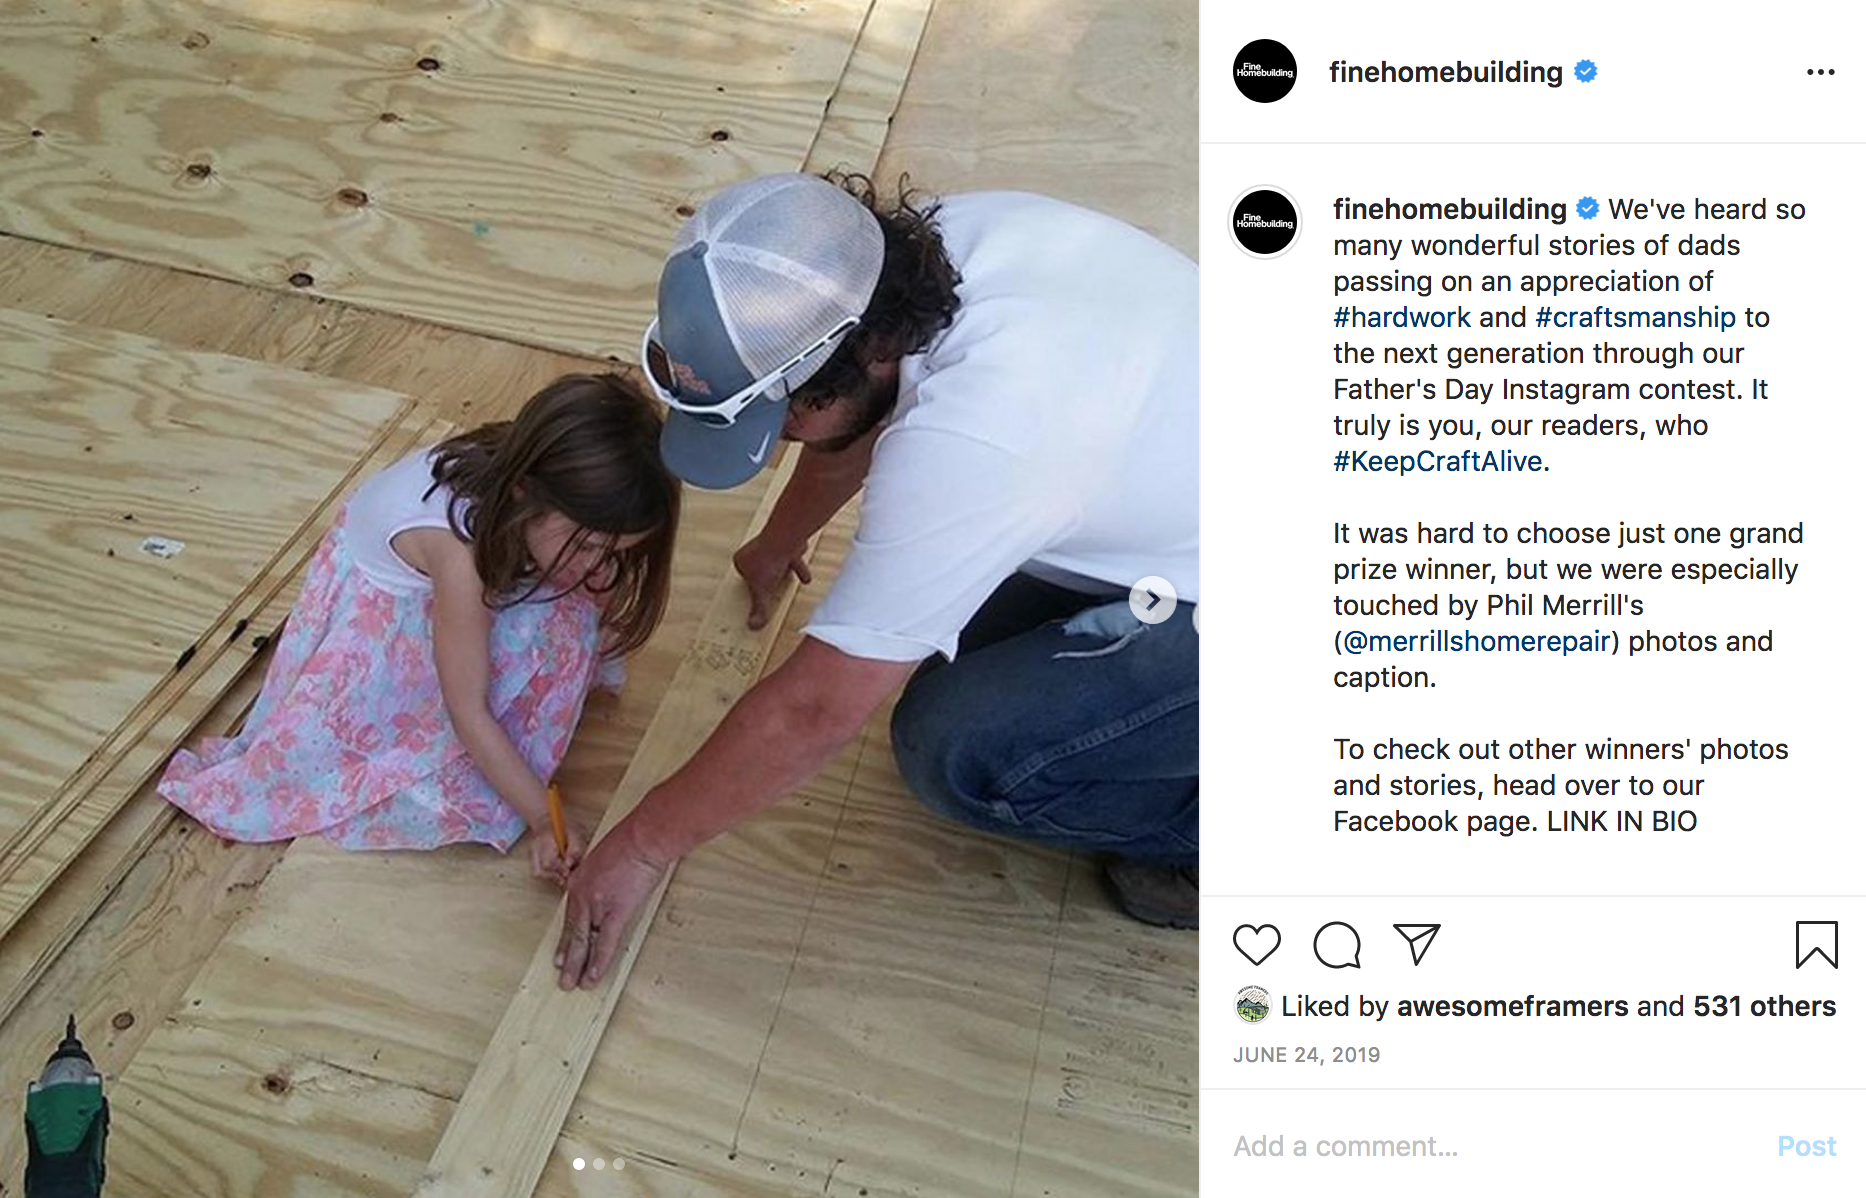
Task: Open the three-dot more options menu
Action: pos(1820,72)
